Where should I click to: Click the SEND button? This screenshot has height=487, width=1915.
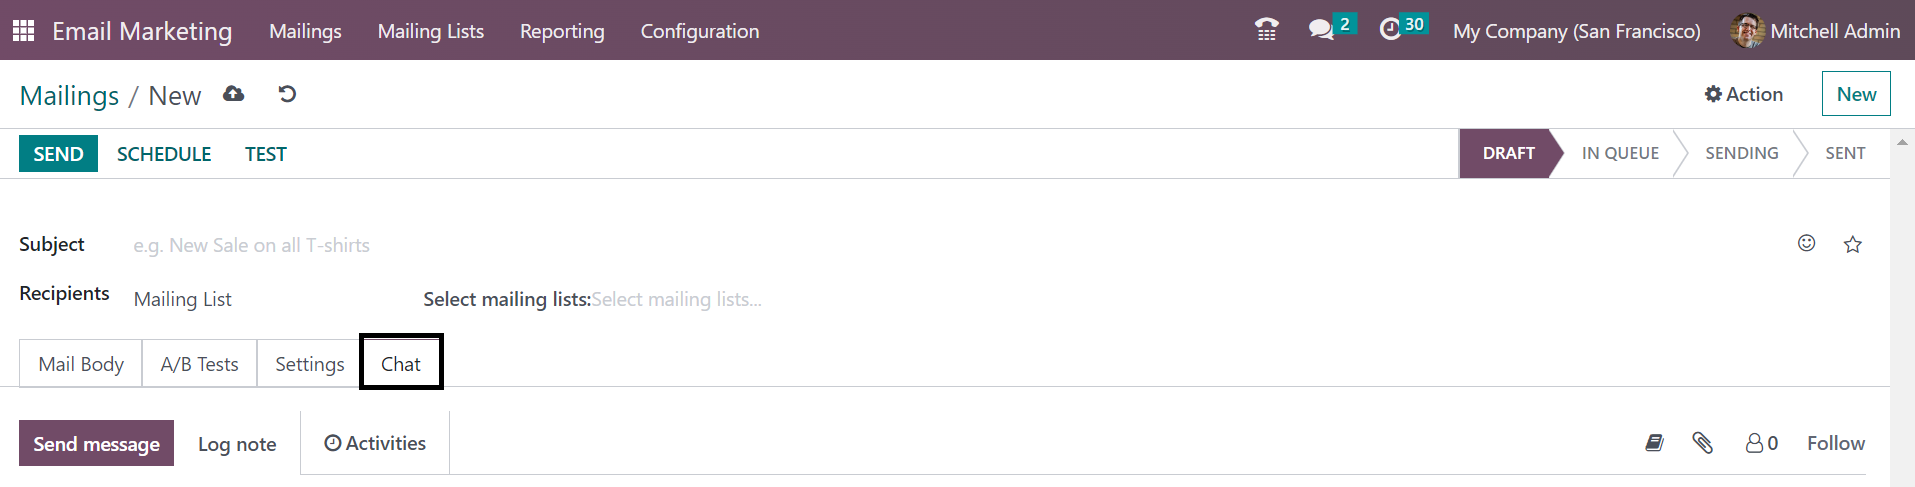click(58, 154)
